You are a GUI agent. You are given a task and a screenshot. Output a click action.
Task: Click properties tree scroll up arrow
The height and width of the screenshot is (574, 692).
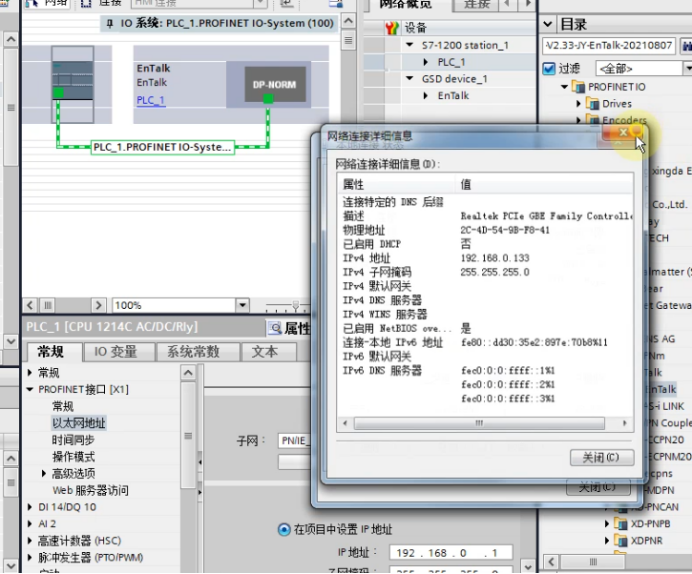coord(188,373)
